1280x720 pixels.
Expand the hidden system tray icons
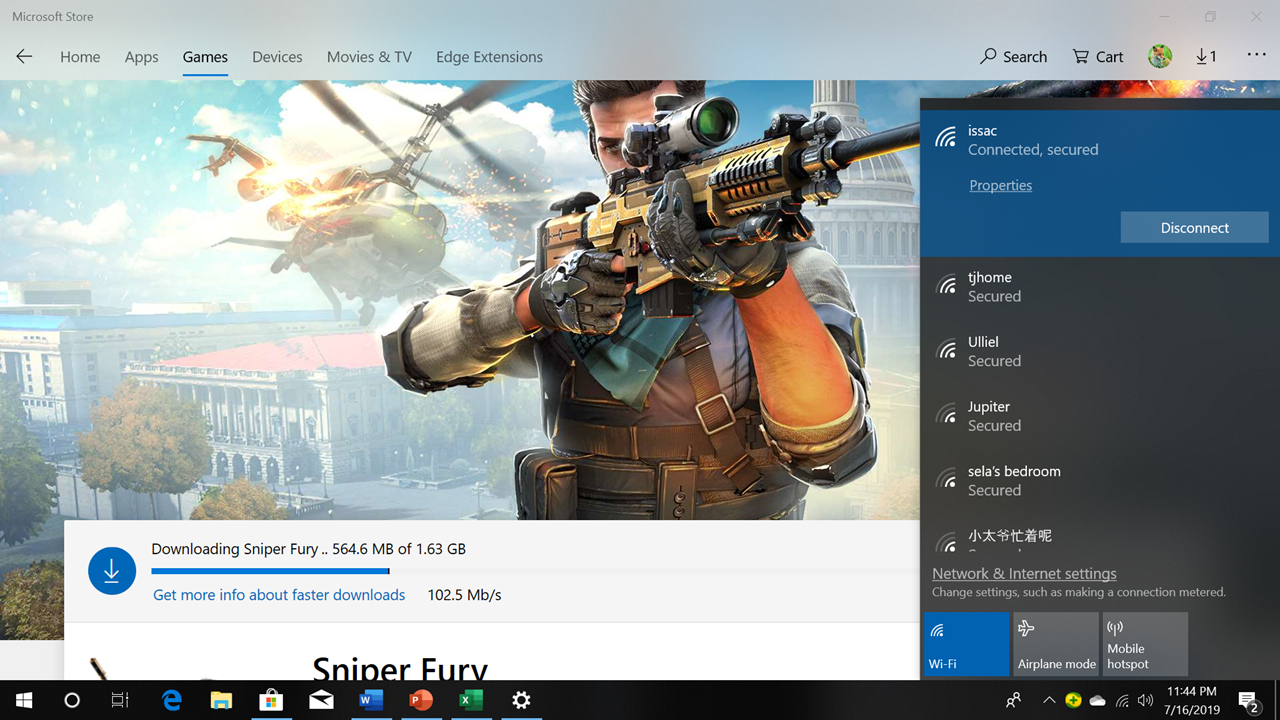pyautogui.click(x=1048, y=700)
